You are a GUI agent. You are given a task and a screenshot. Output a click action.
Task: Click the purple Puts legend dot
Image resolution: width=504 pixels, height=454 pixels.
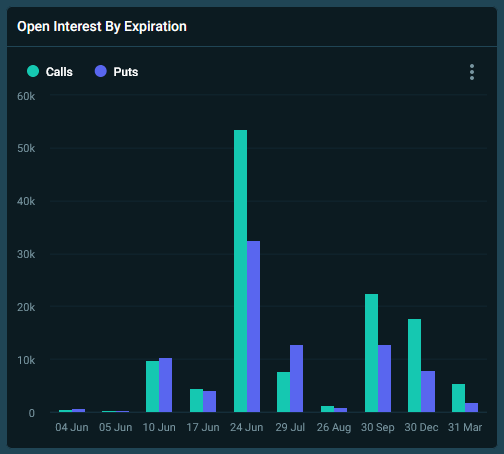coord(101,71)
